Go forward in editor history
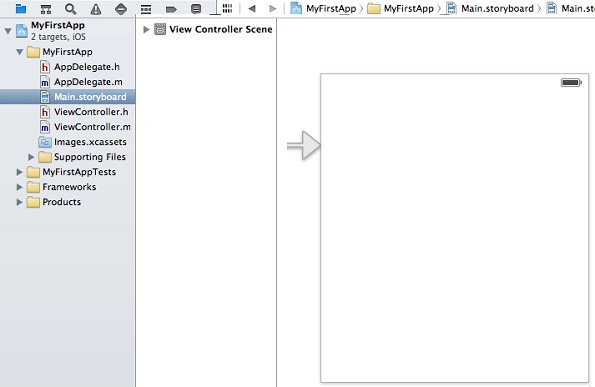 click(x=272, y=8)
